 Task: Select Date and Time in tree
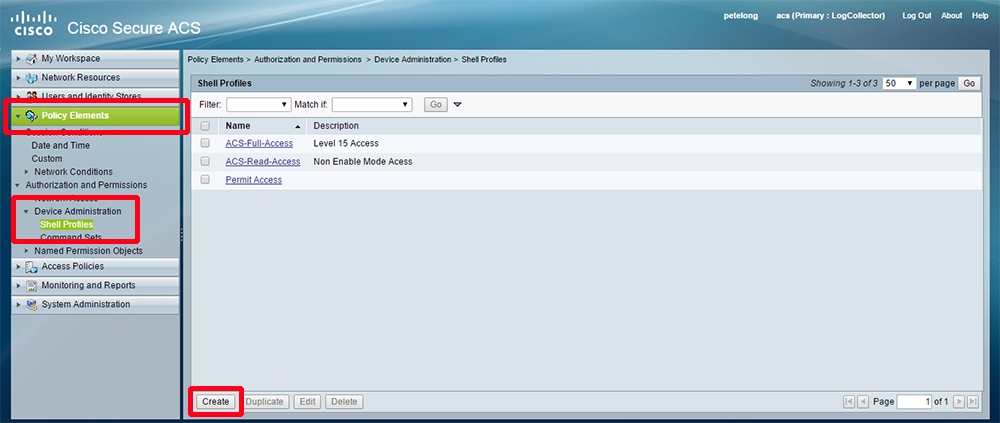coord(61,145)
